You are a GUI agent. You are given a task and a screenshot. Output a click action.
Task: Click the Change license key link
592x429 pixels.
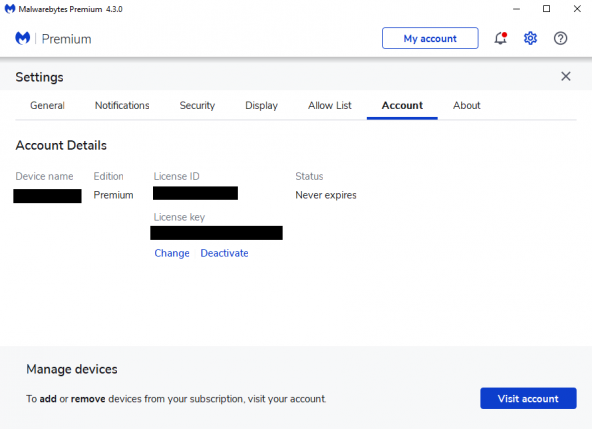[x=172, y=253]
